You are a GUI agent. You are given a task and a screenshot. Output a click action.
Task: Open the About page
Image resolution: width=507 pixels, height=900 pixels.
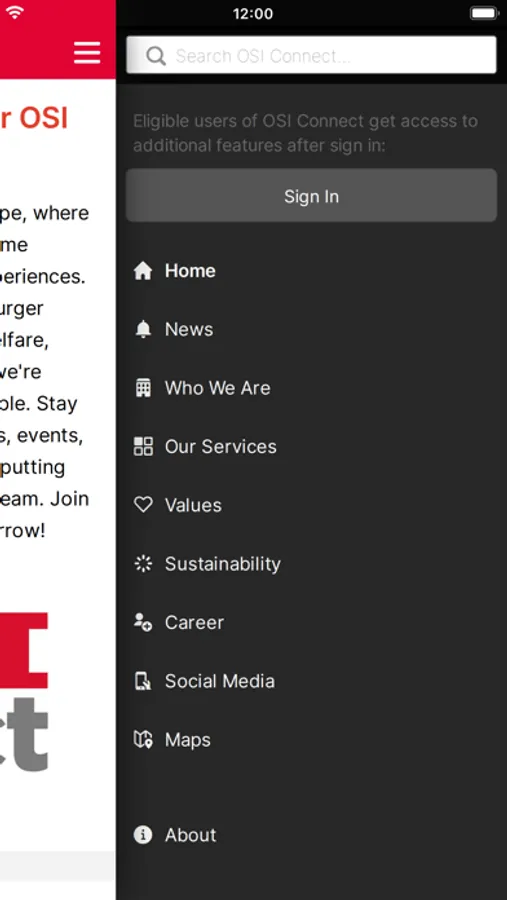pyautogui.click(x=191, y=835)
